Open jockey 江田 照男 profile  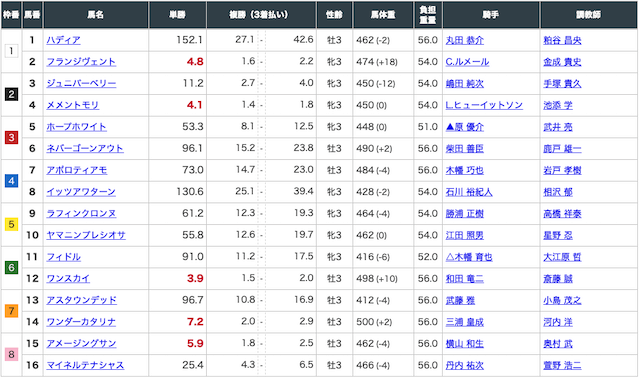click(464, 235)
